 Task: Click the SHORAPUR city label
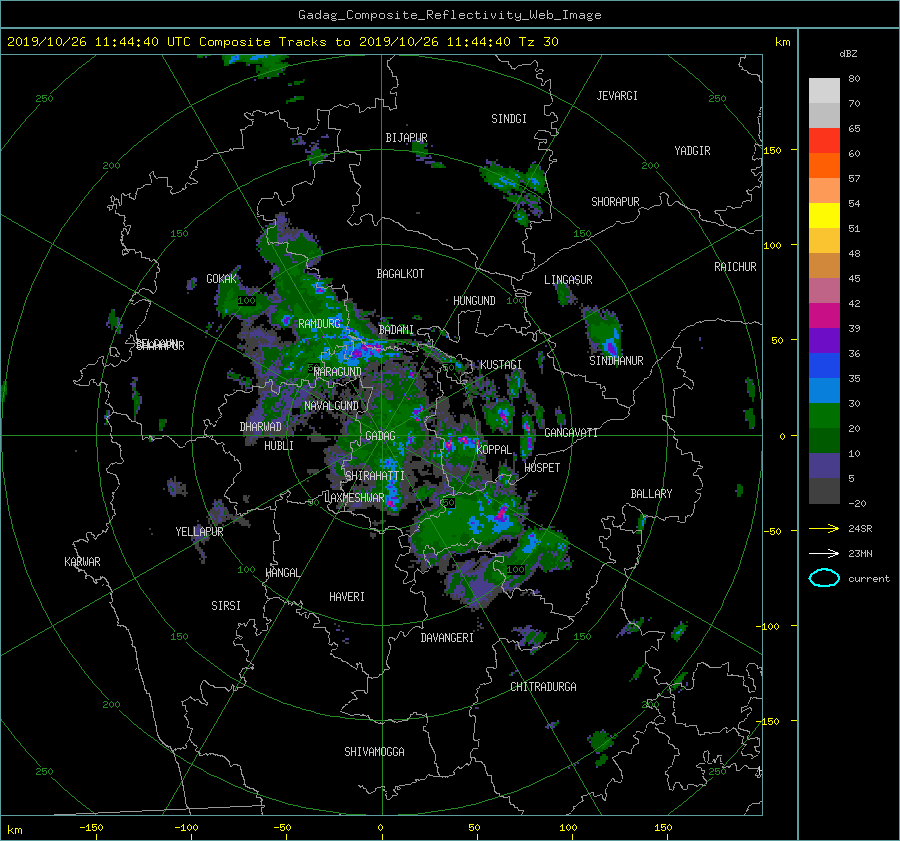pyautogui.click(x=615, y=202)
